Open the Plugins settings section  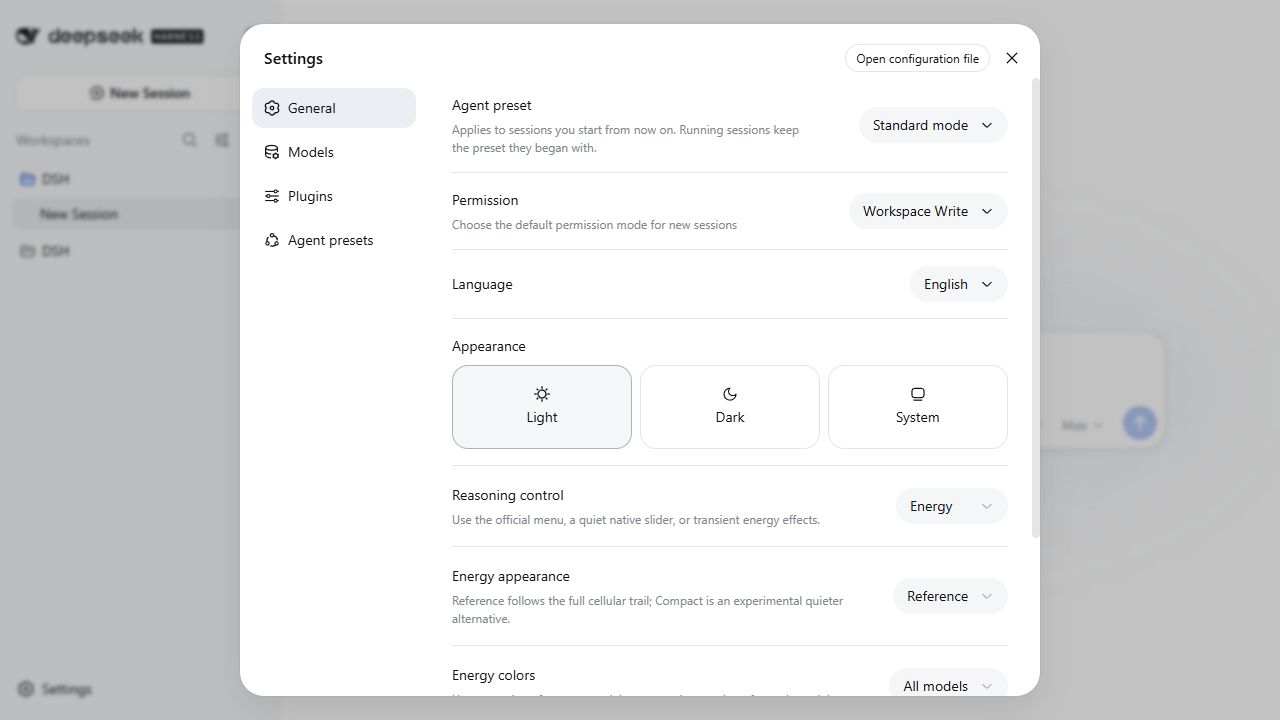tap(333, 196)
